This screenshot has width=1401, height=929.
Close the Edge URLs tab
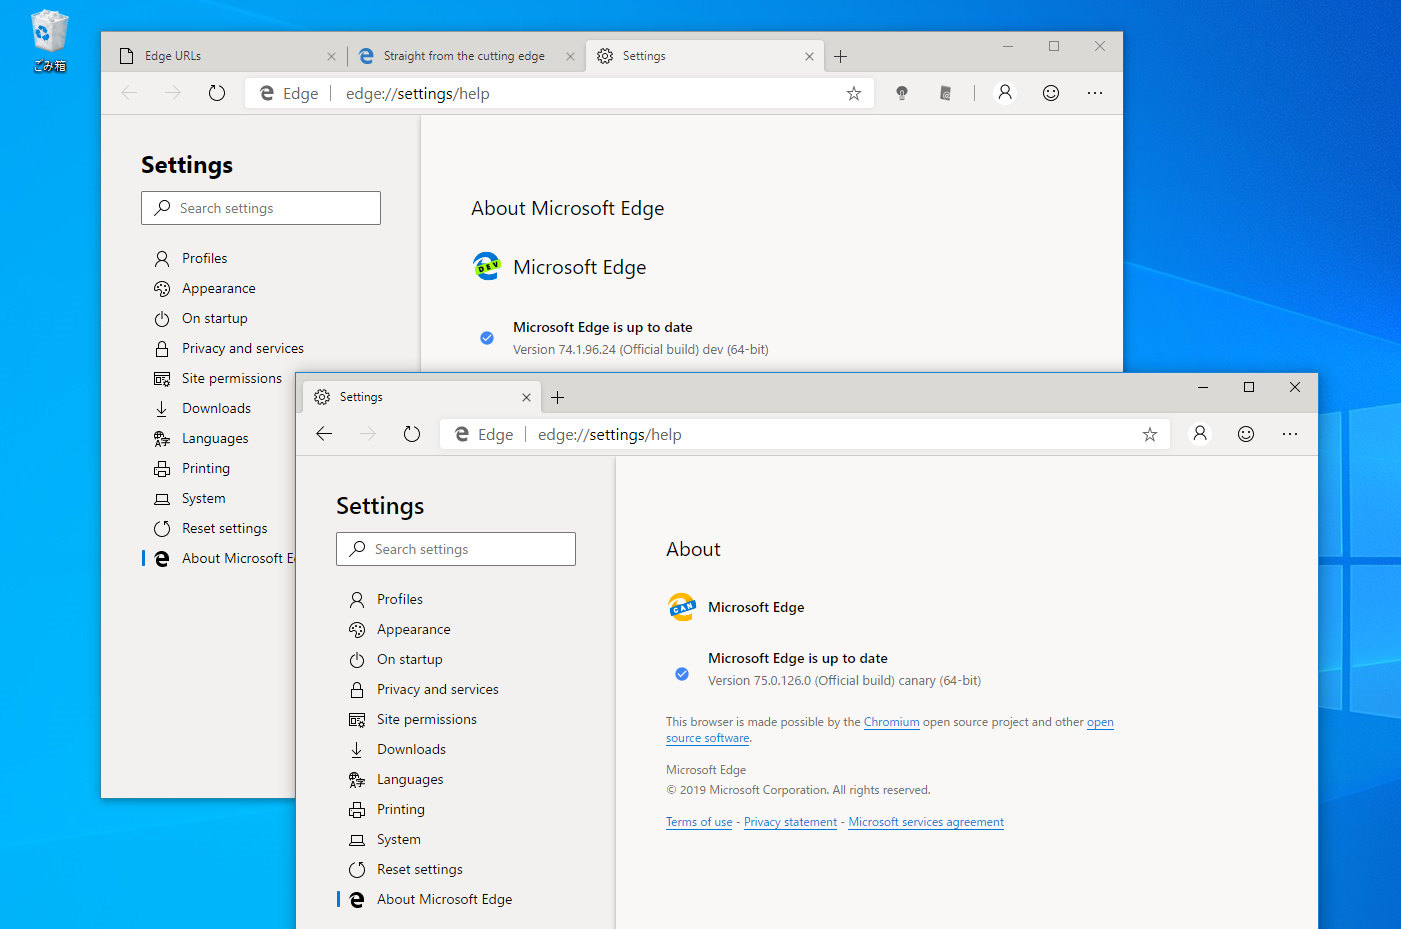point(331,56)
